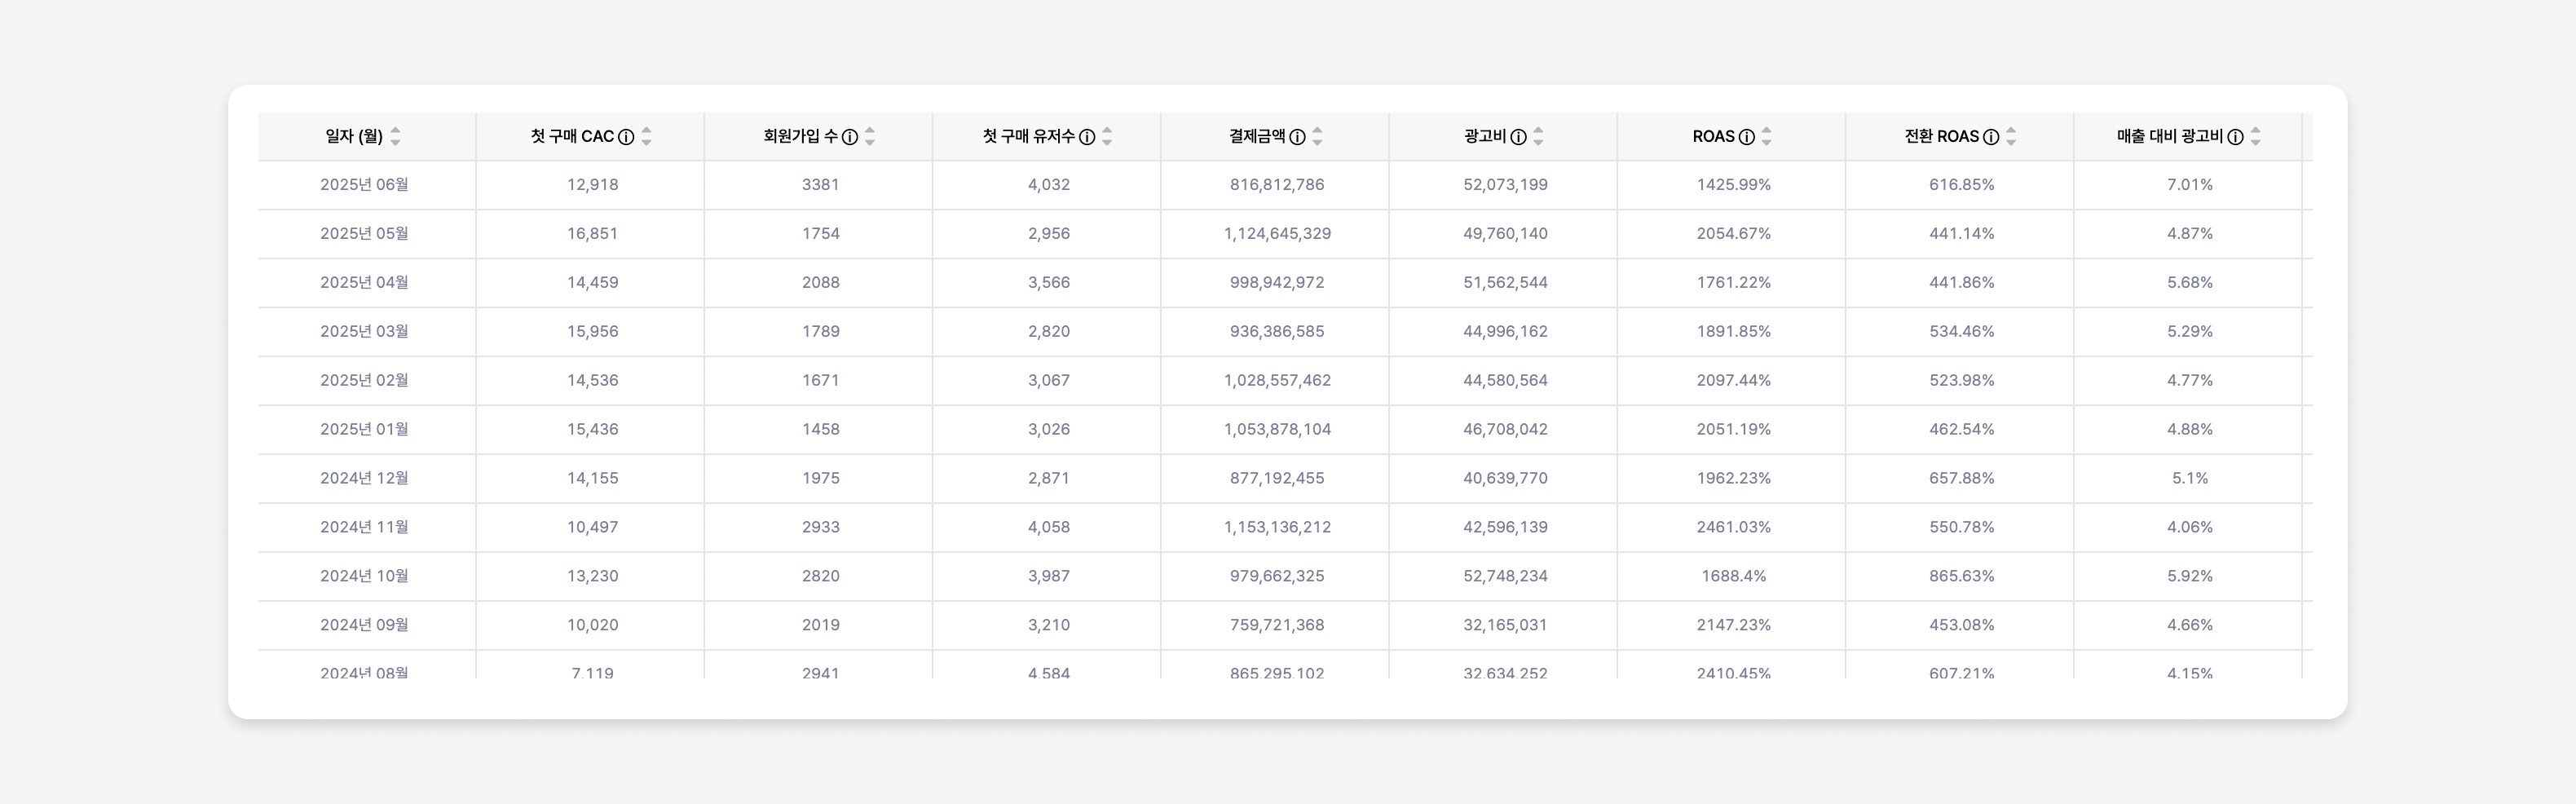Select the 2025년 06월 row date cell
Viewport: 2576px width, 804px height.
(x=364, y=185)
